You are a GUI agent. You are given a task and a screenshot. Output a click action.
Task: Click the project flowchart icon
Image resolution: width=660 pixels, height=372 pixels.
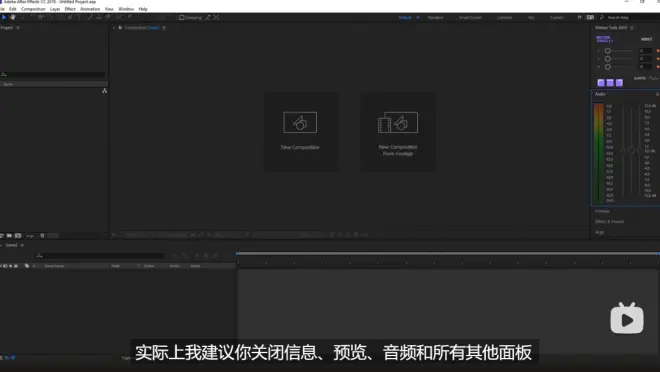[104, 91]
